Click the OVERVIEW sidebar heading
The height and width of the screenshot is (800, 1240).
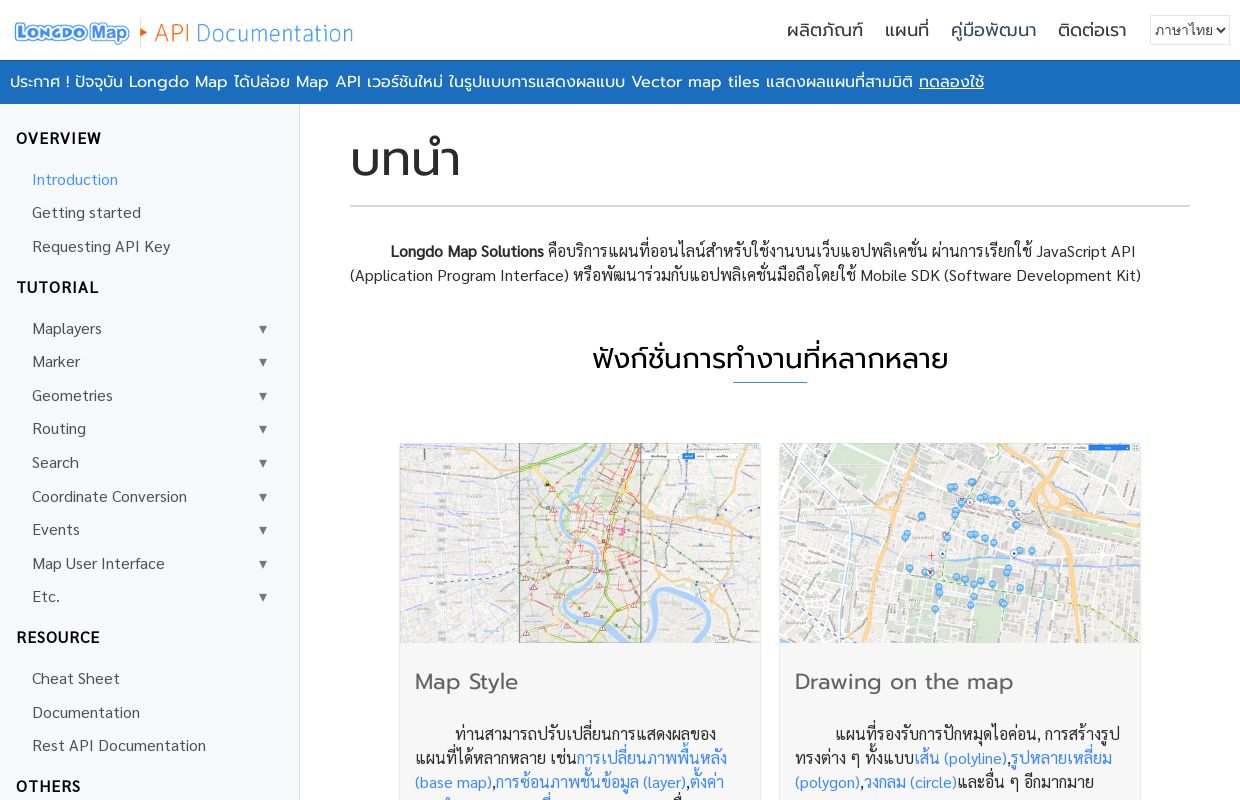coord(59,138)
